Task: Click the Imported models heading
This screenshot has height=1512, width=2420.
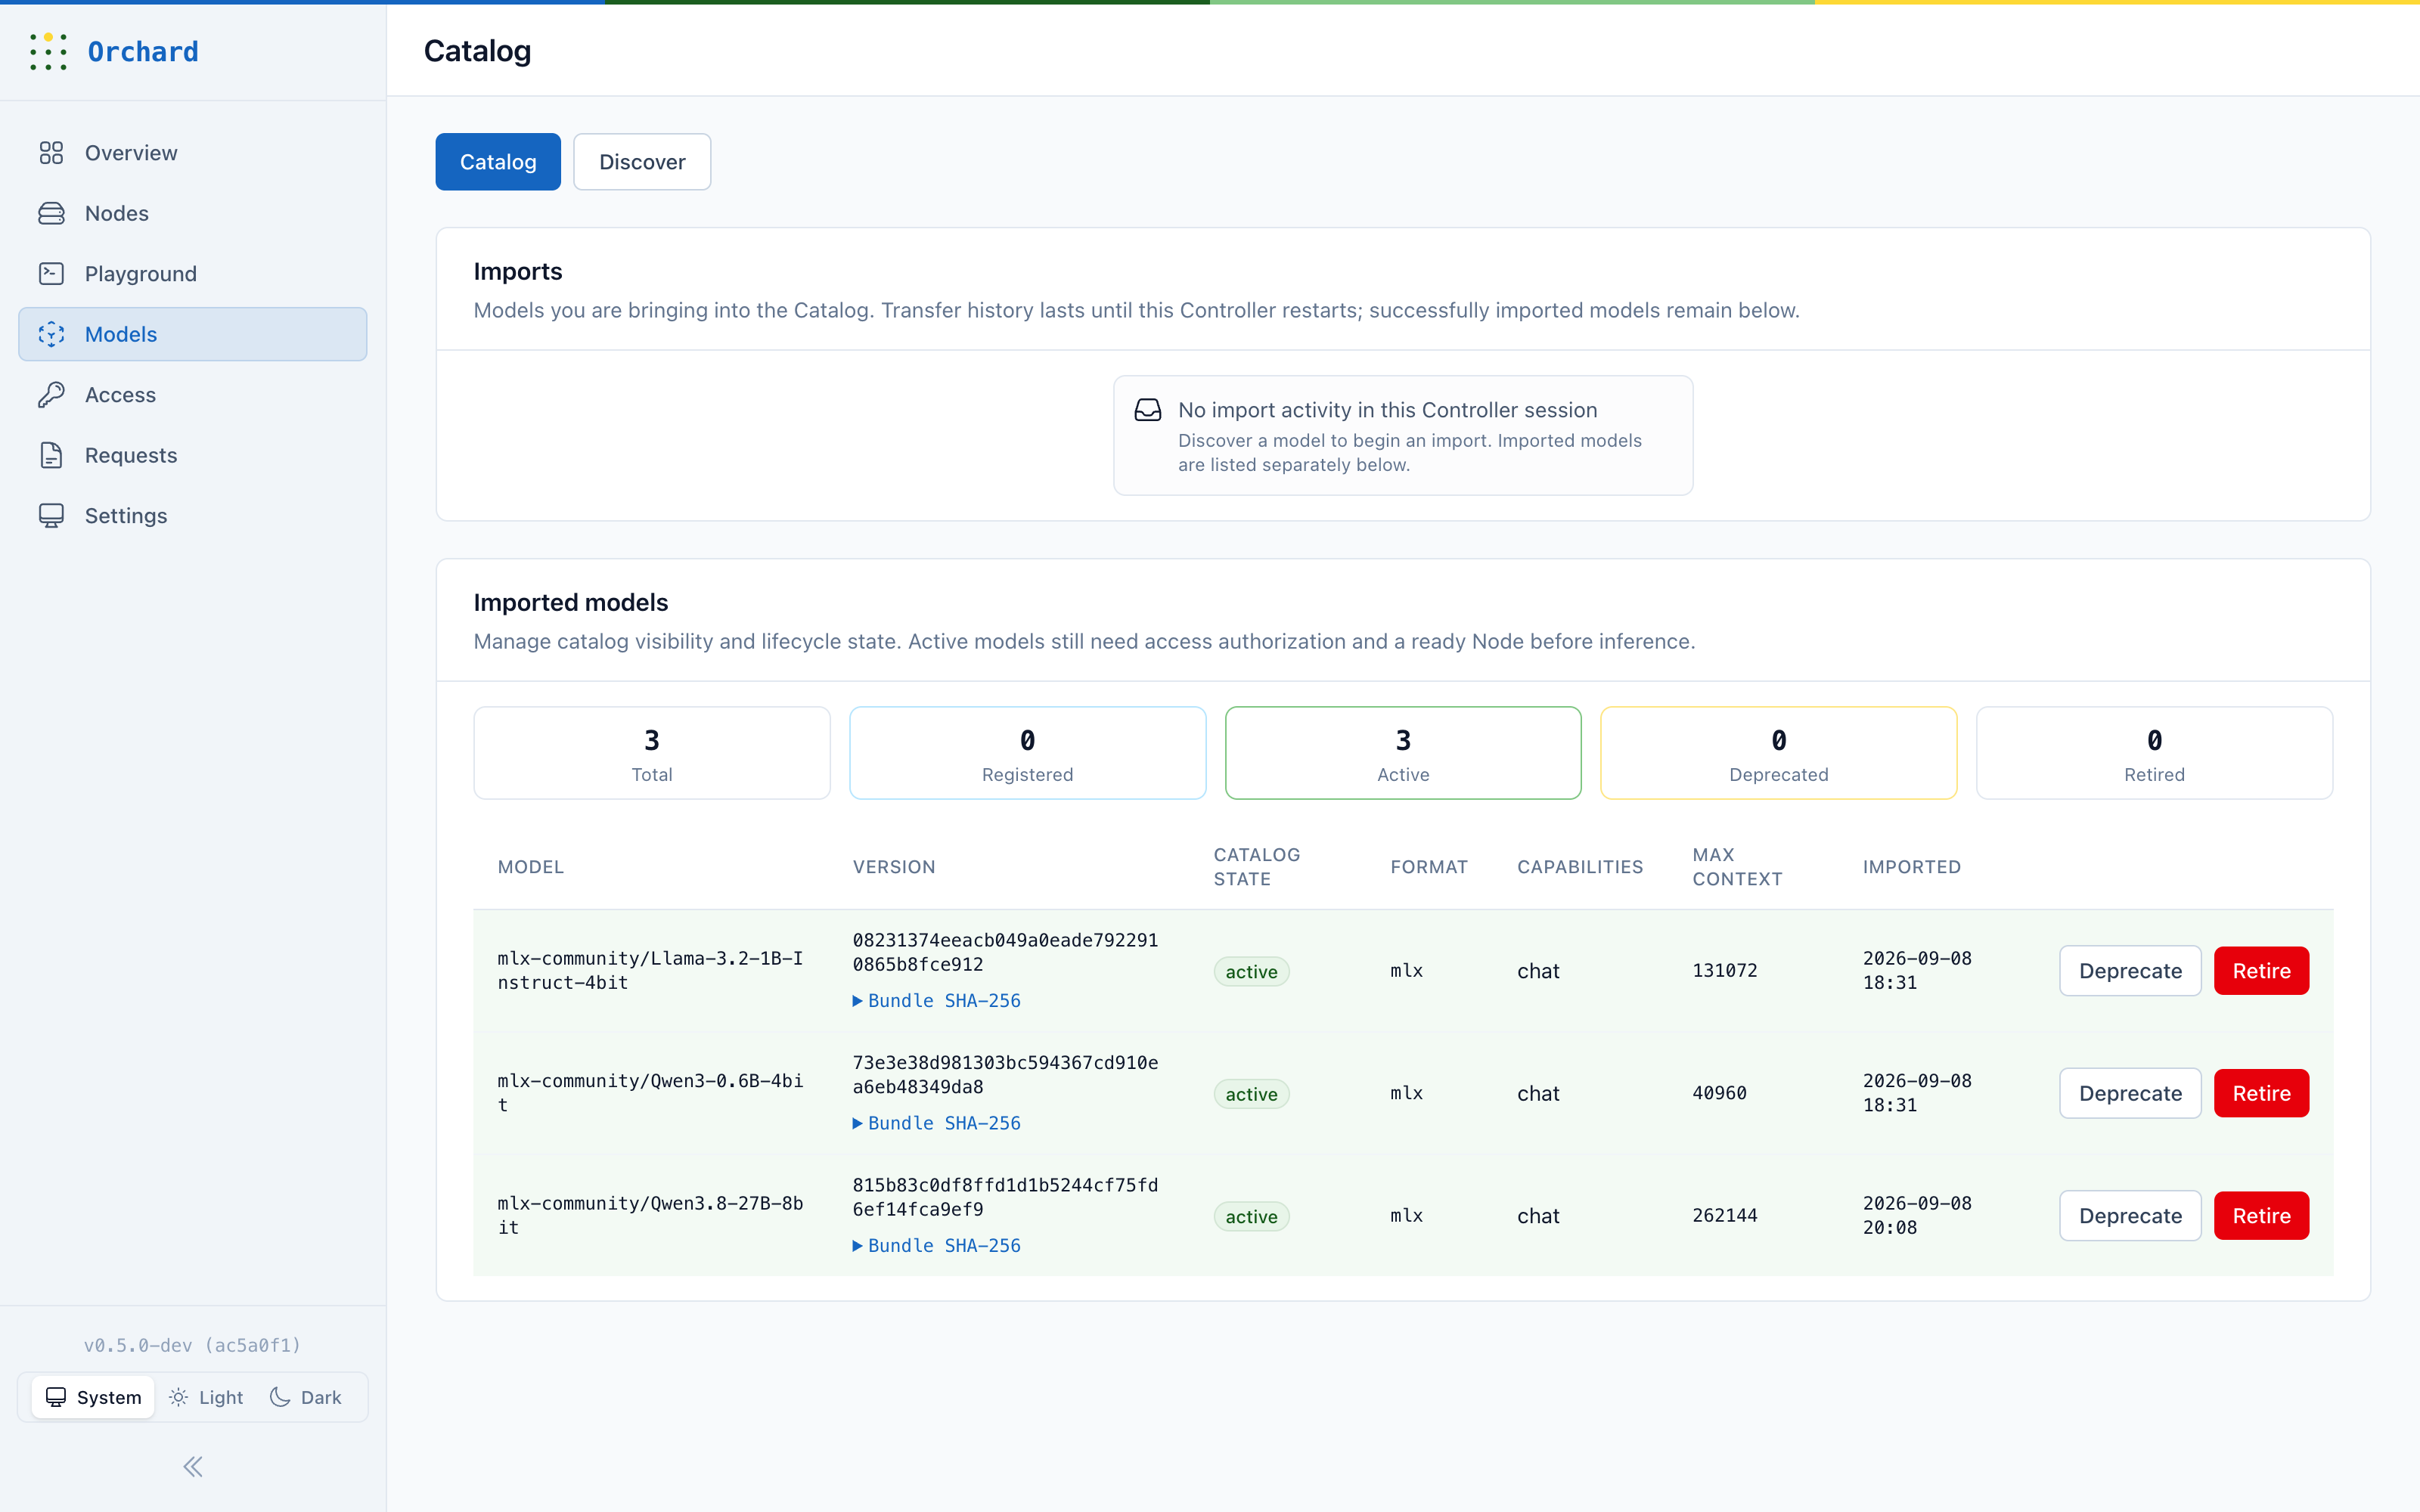Action: (570, 602)
